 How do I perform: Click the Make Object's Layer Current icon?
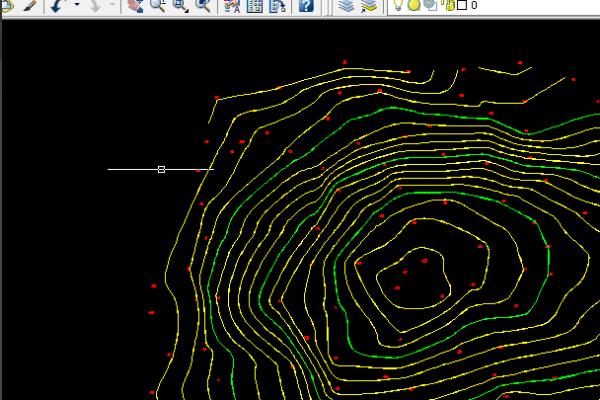click(x=369, y=6)
